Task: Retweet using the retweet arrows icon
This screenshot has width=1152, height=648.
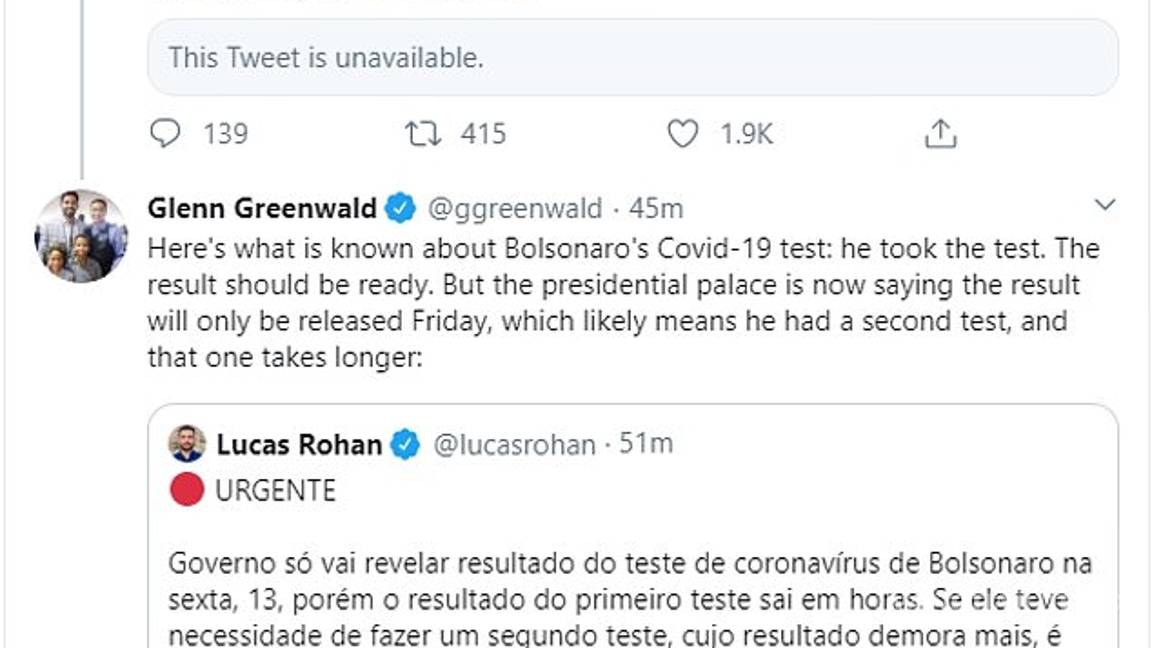Action: point(423,134)
